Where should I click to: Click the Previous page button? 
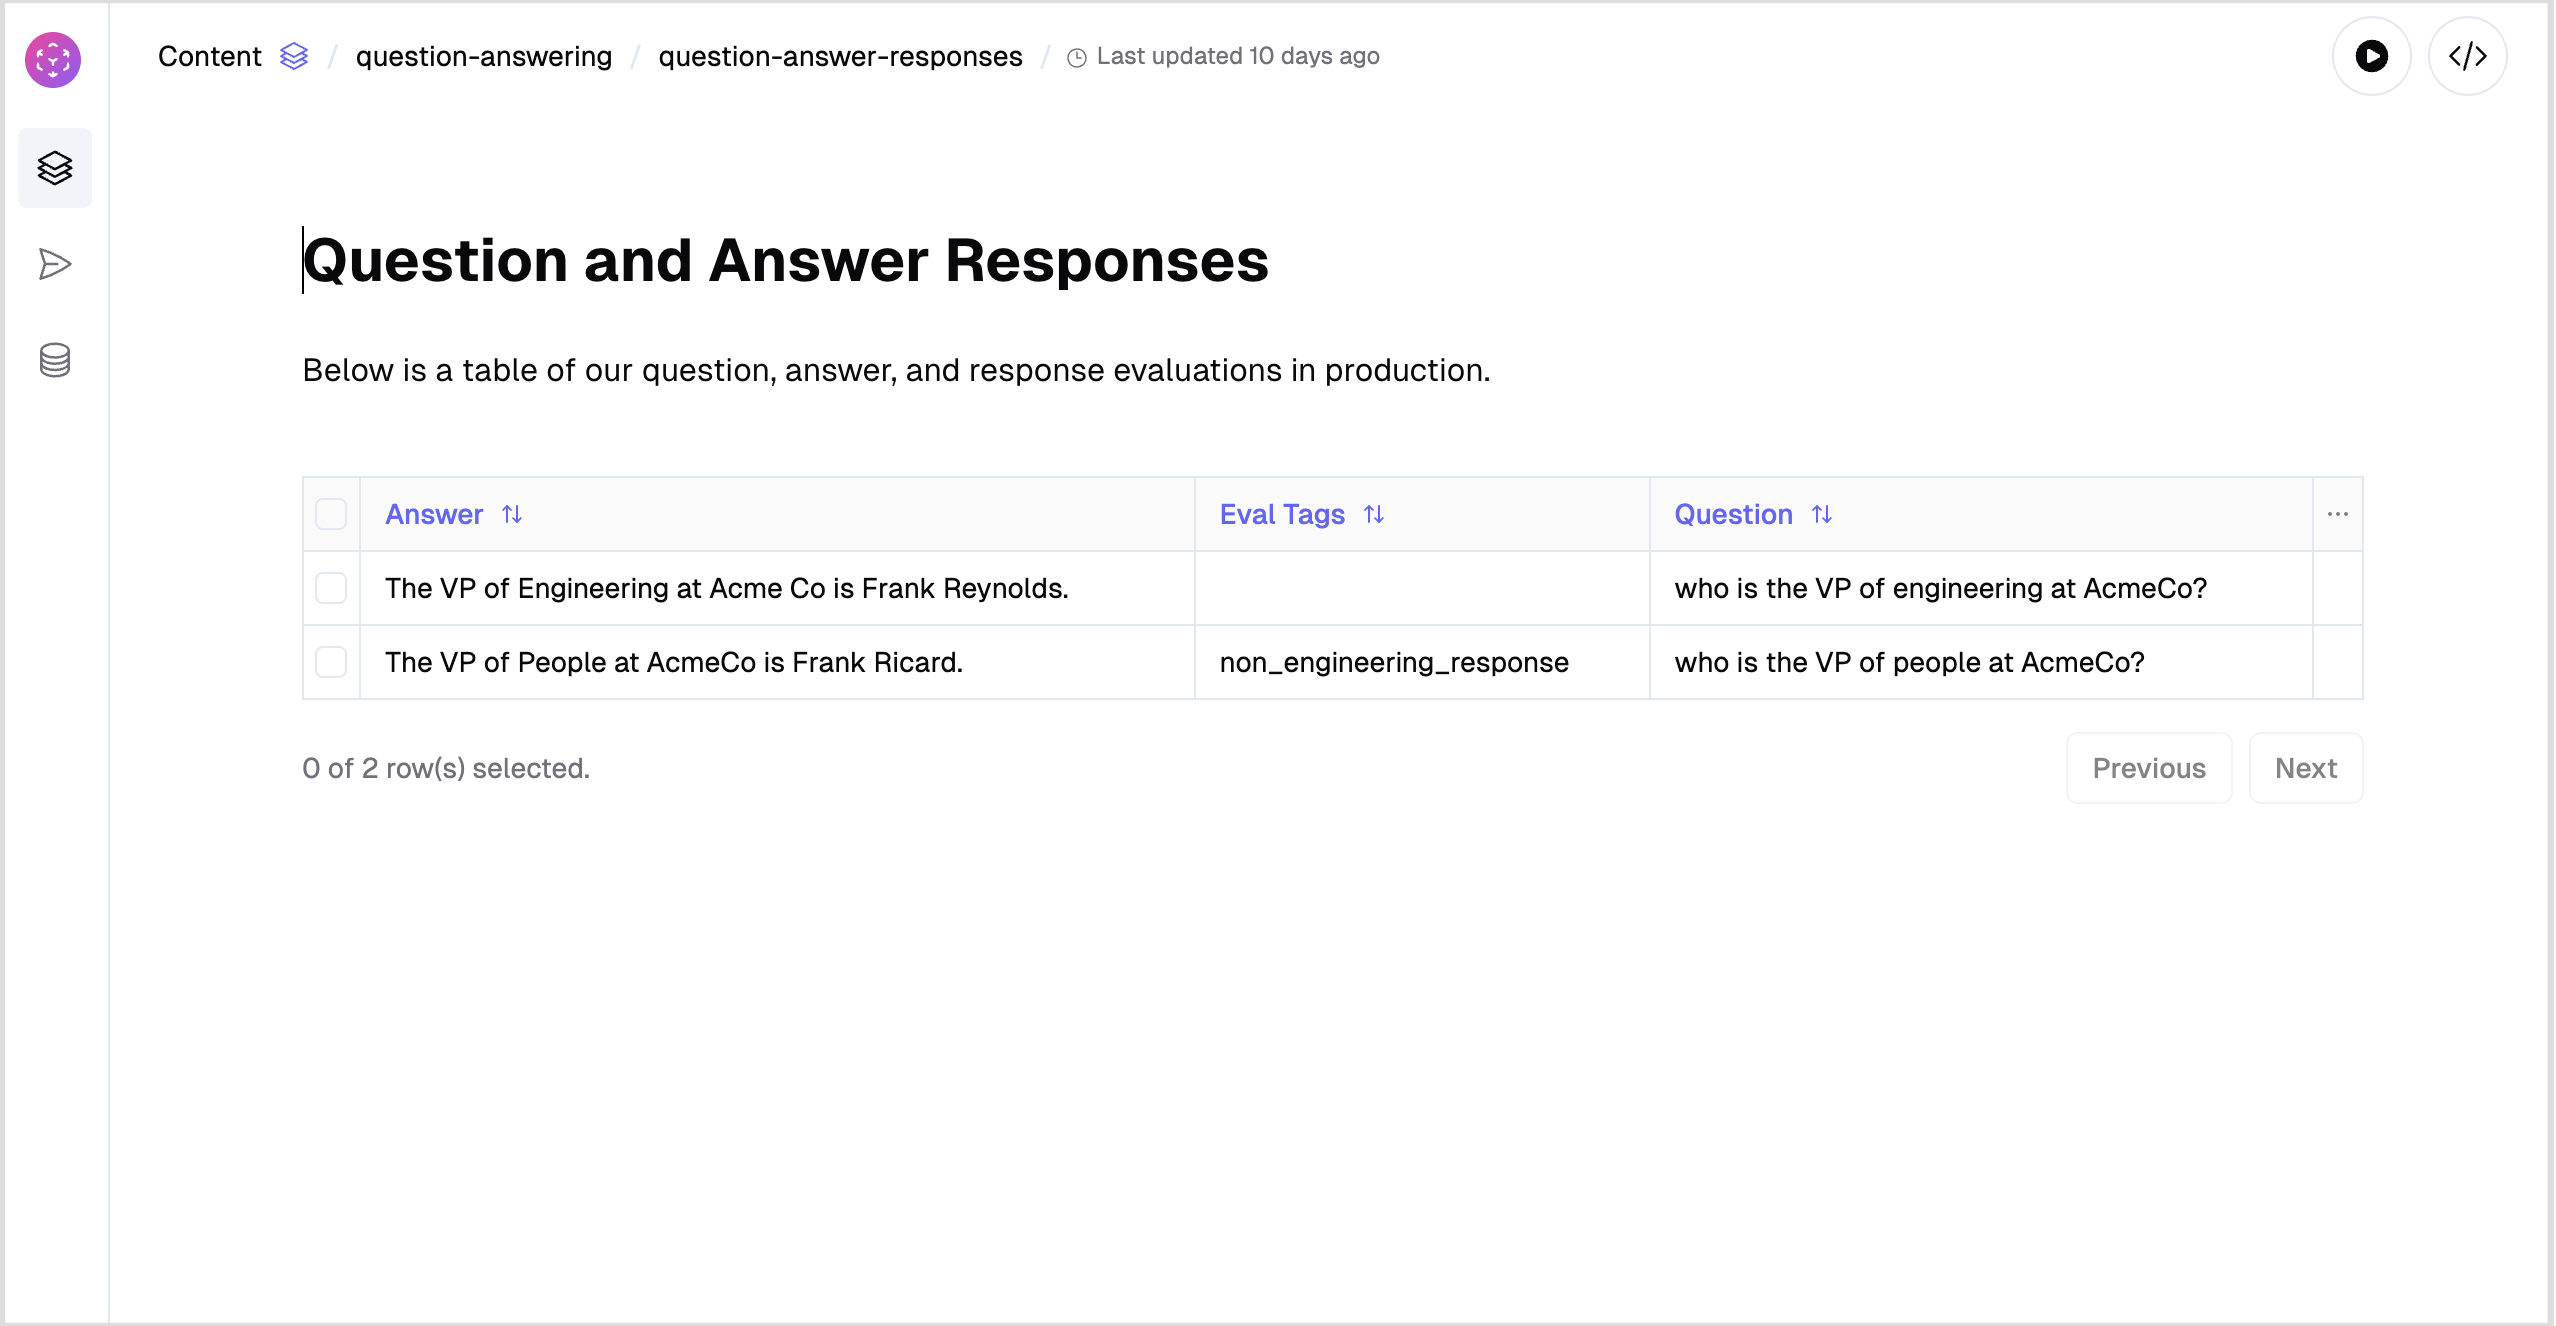click(2149, 768)
